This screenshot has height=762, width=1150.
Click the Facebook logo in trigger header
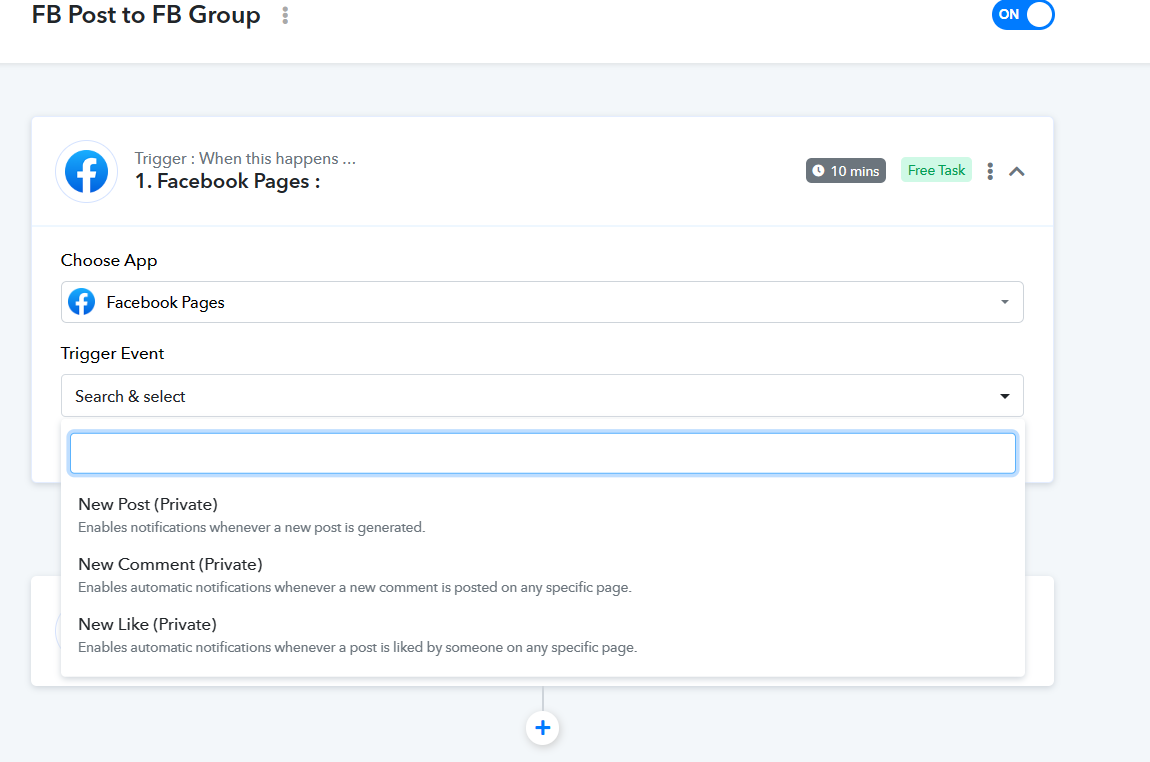87,172
